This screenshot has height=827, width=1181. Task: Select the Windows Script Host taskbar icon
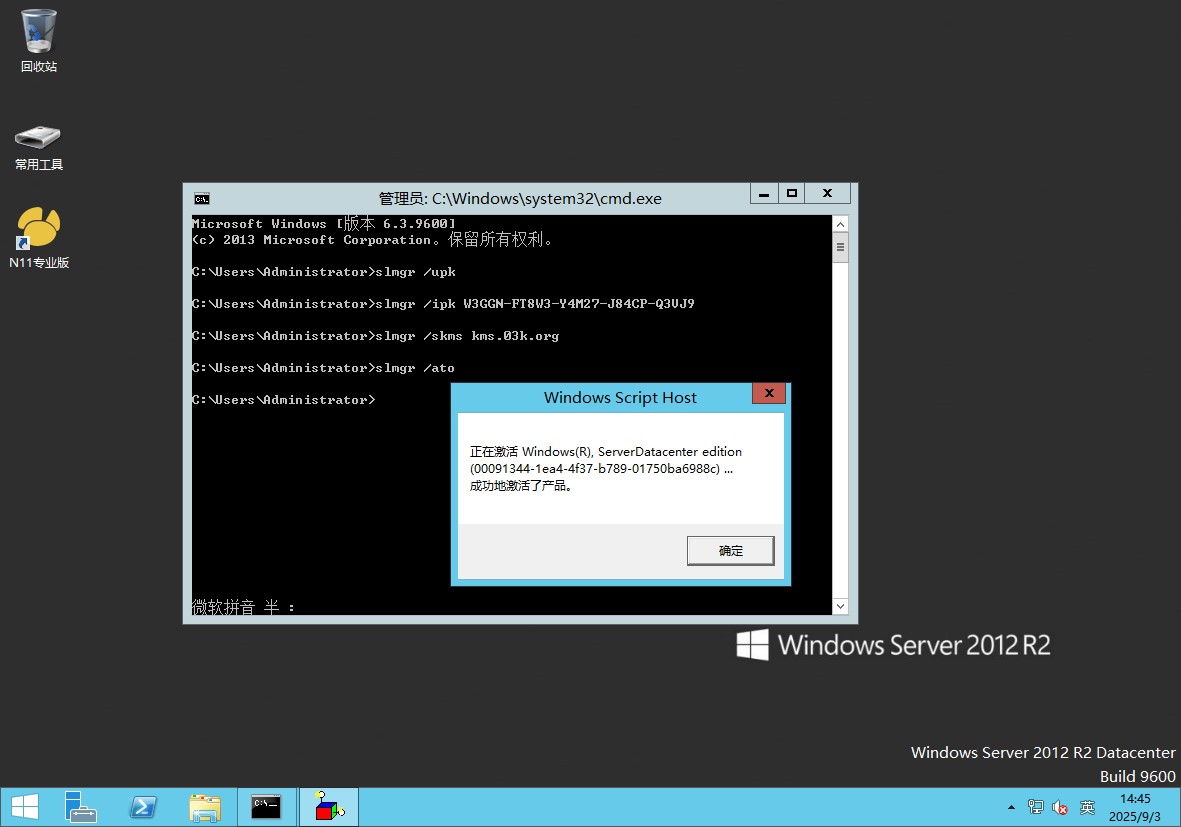click(328, 806)
